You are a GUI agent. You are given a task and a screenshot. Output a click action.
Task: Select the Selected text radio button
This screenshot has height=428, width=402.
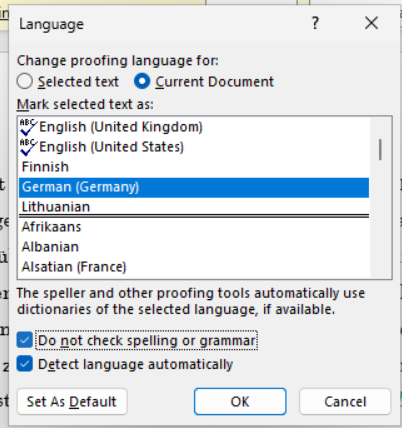25,81
